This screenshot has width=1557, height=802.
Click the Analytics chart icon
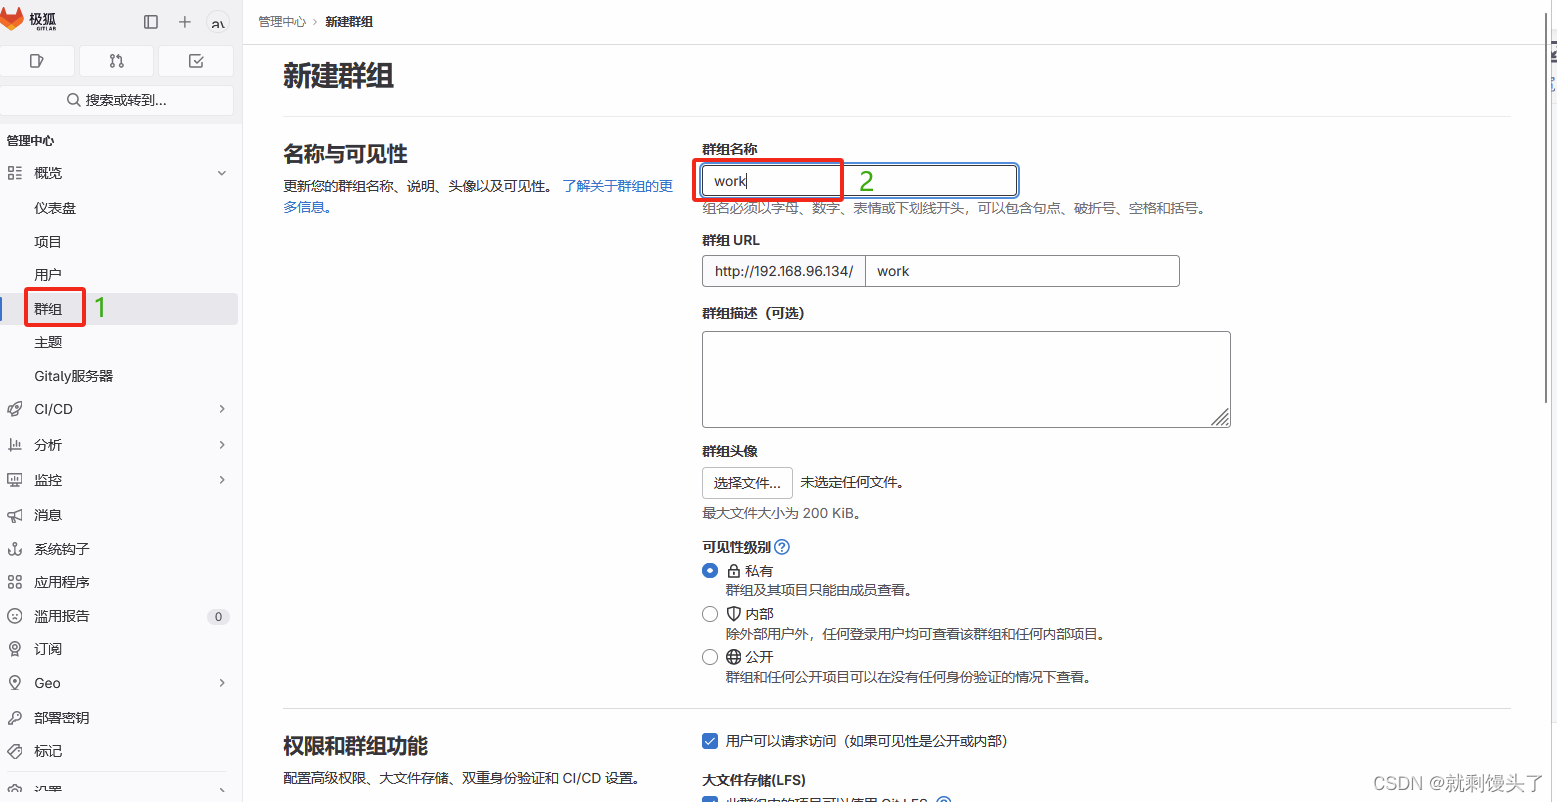point(15,445)
